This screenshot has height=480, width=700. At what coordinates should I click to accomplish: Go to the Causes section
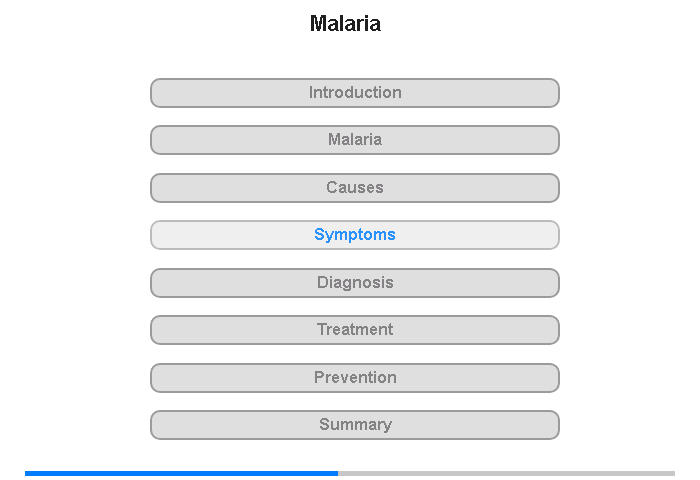(x=355, y=188)
